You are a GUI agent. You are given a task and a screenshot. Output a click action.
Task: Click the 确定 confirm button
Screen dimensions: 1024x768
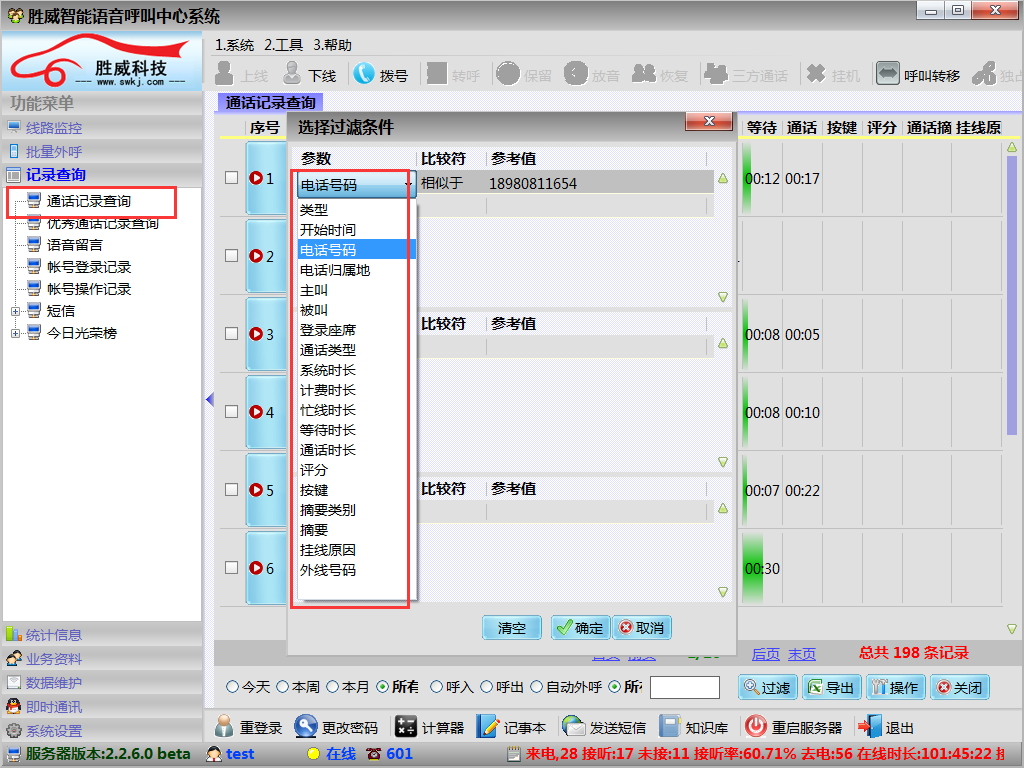580,628
